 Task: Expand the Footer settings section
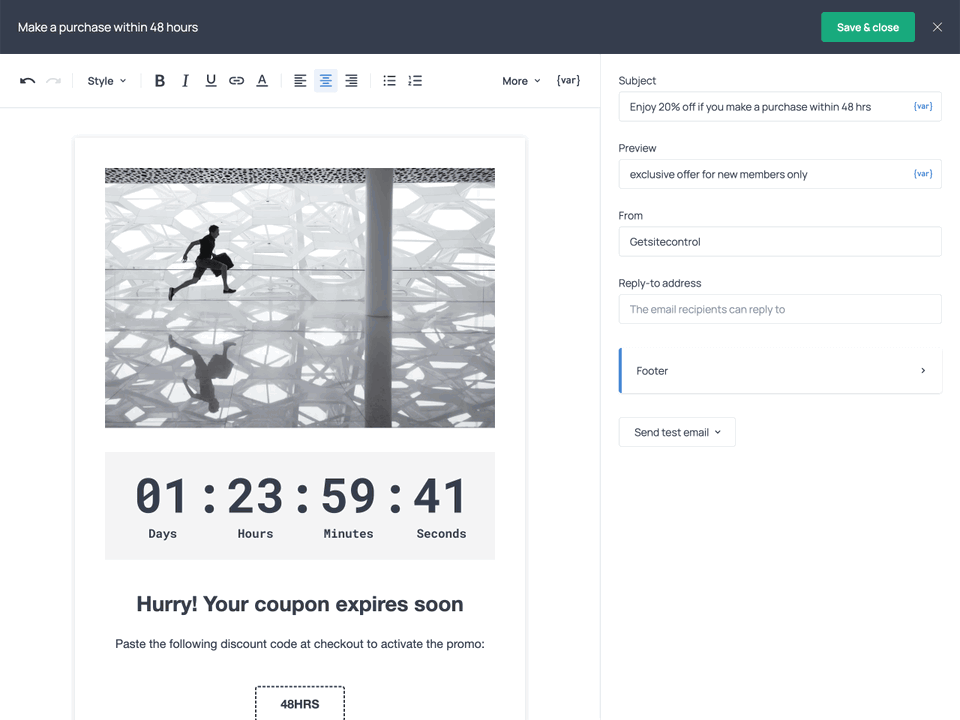pos(780,370)
